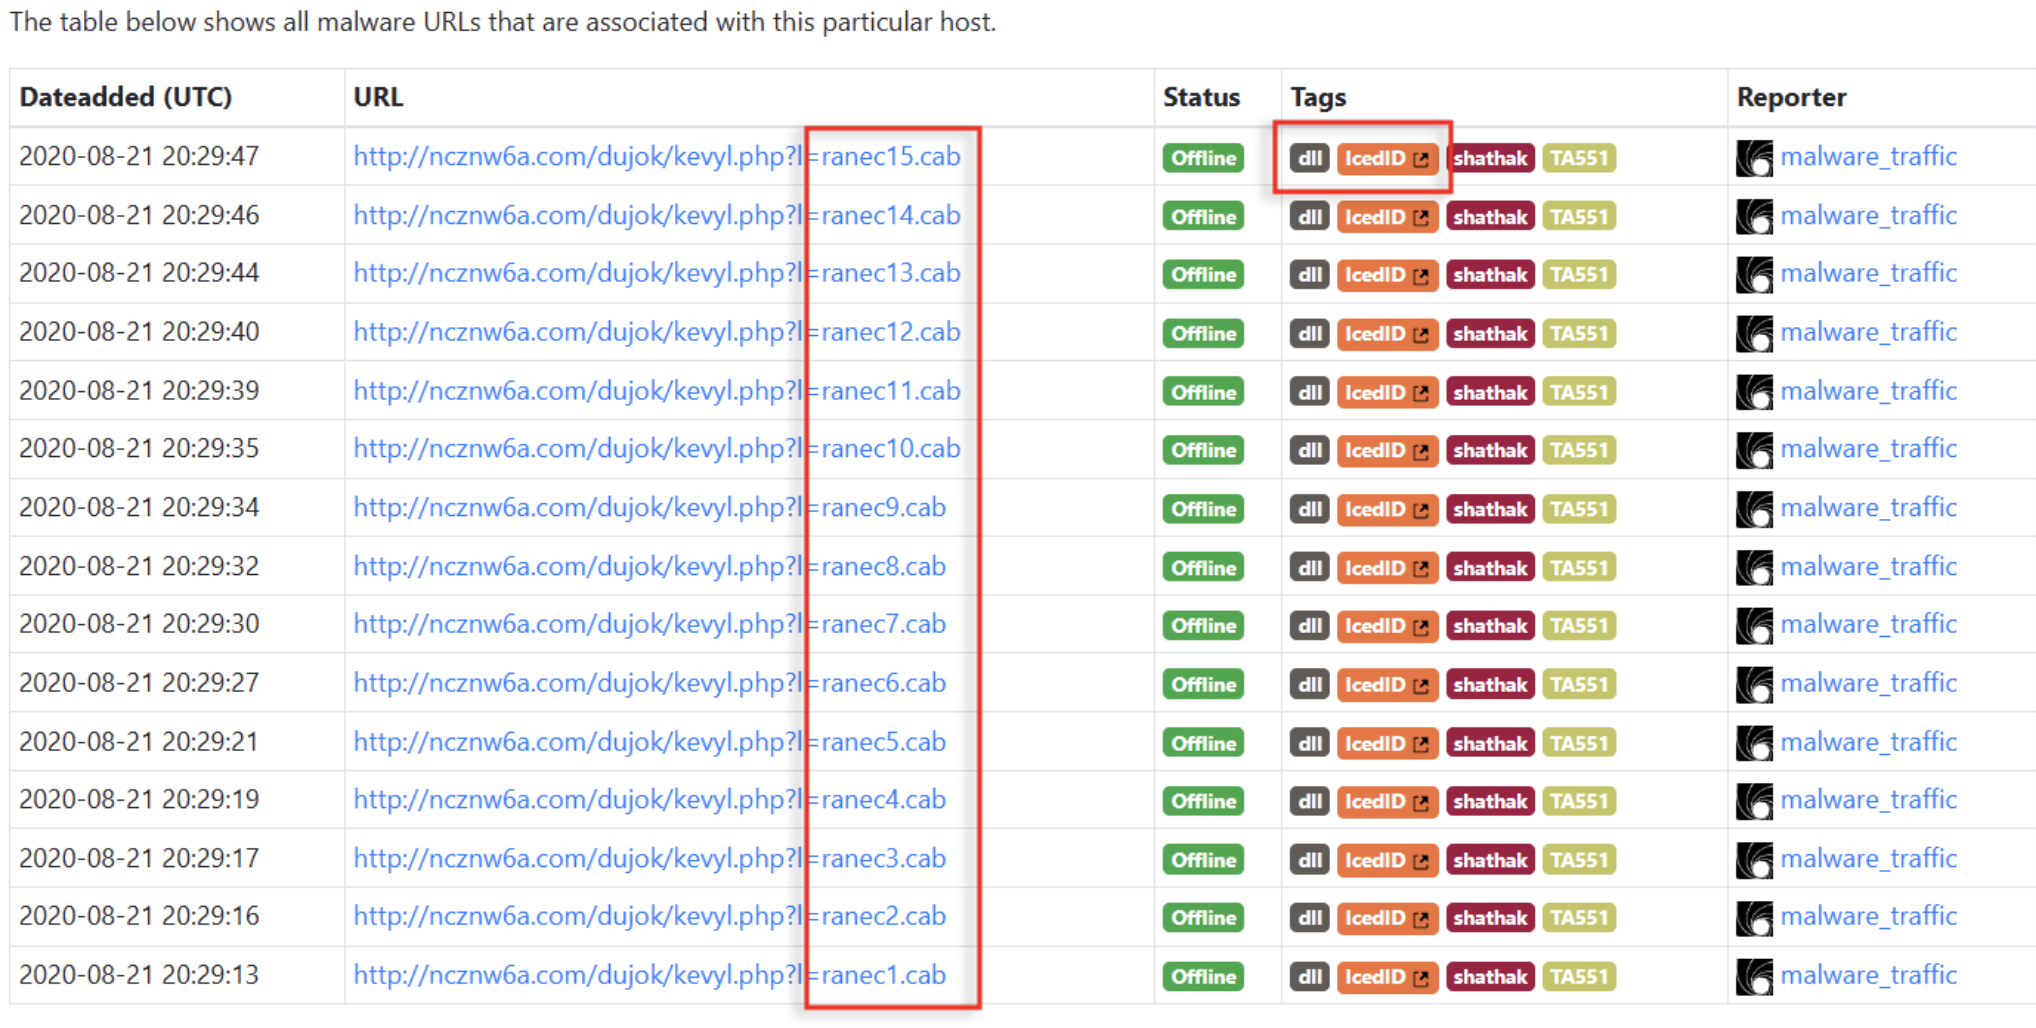The height and width of the screenshot is (1028, 2036).
Task: Open the URL ending in ranec5.cab
Action: (650, 742)
